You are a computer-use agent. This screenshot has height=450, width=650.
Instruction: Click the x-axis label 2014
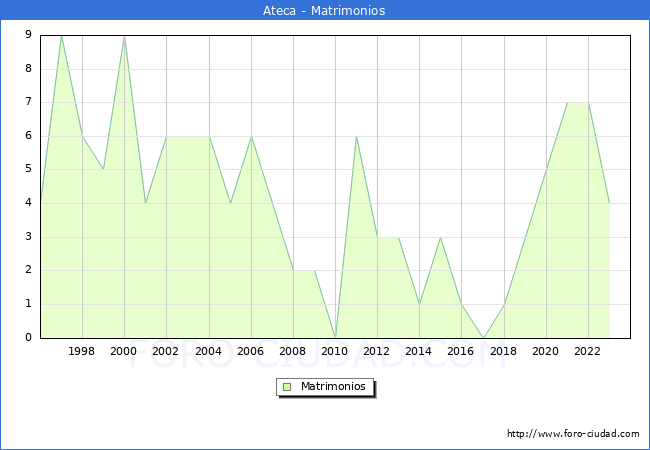pos(418,351)
